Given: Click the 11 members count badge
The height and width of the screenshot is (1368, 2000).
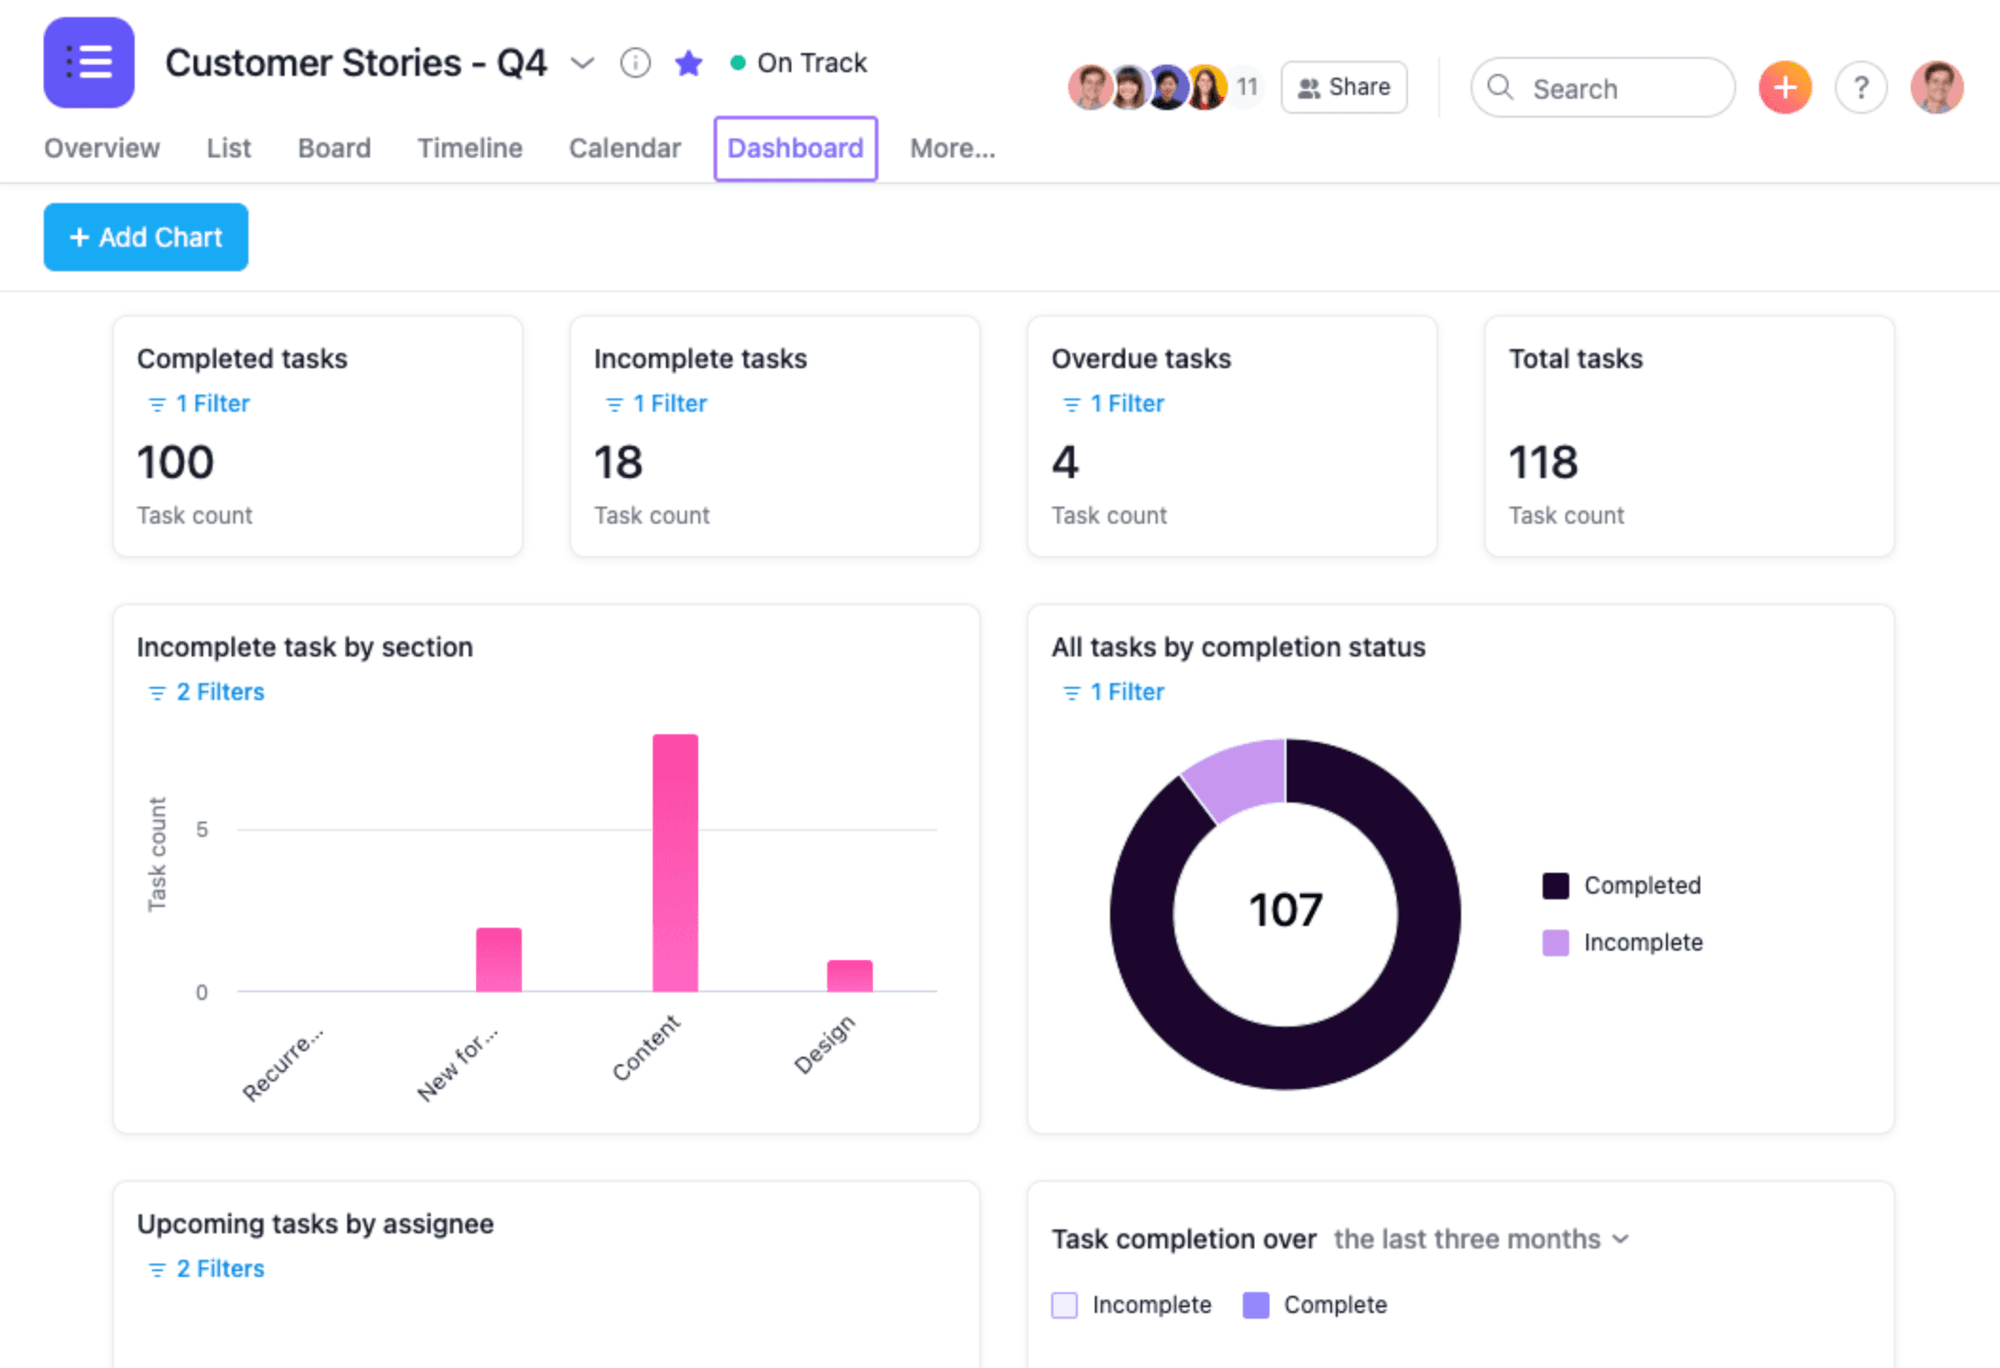Looking at the screenshot, I should point(1246,87).
